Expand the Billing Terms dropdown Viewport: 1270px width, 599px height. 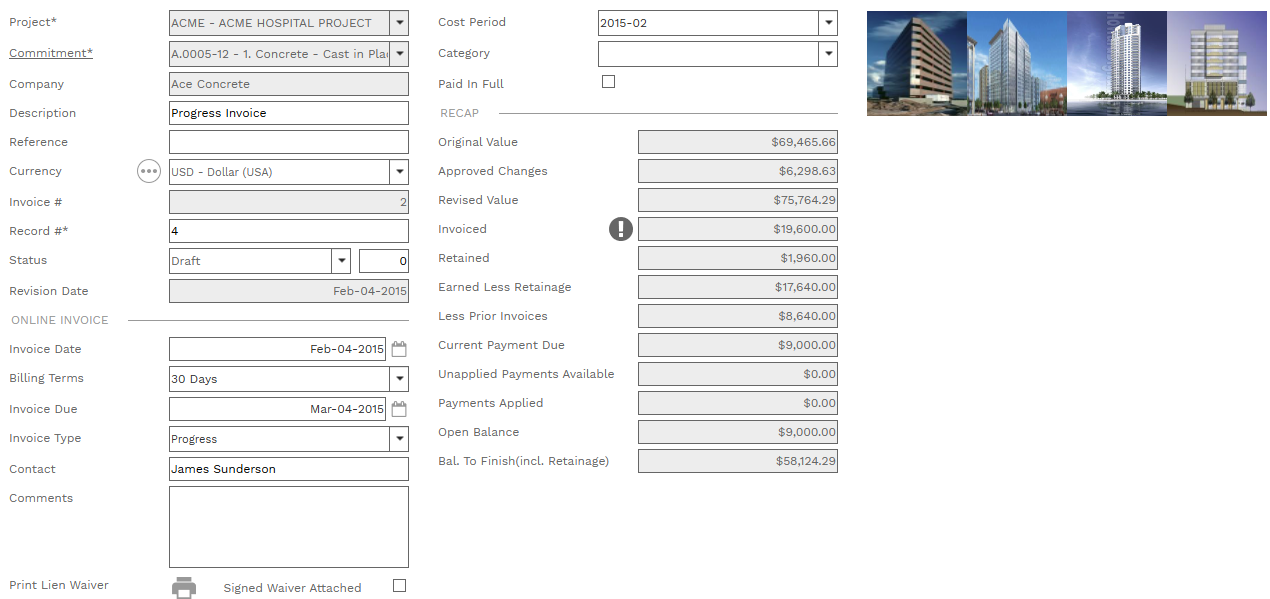399,379
